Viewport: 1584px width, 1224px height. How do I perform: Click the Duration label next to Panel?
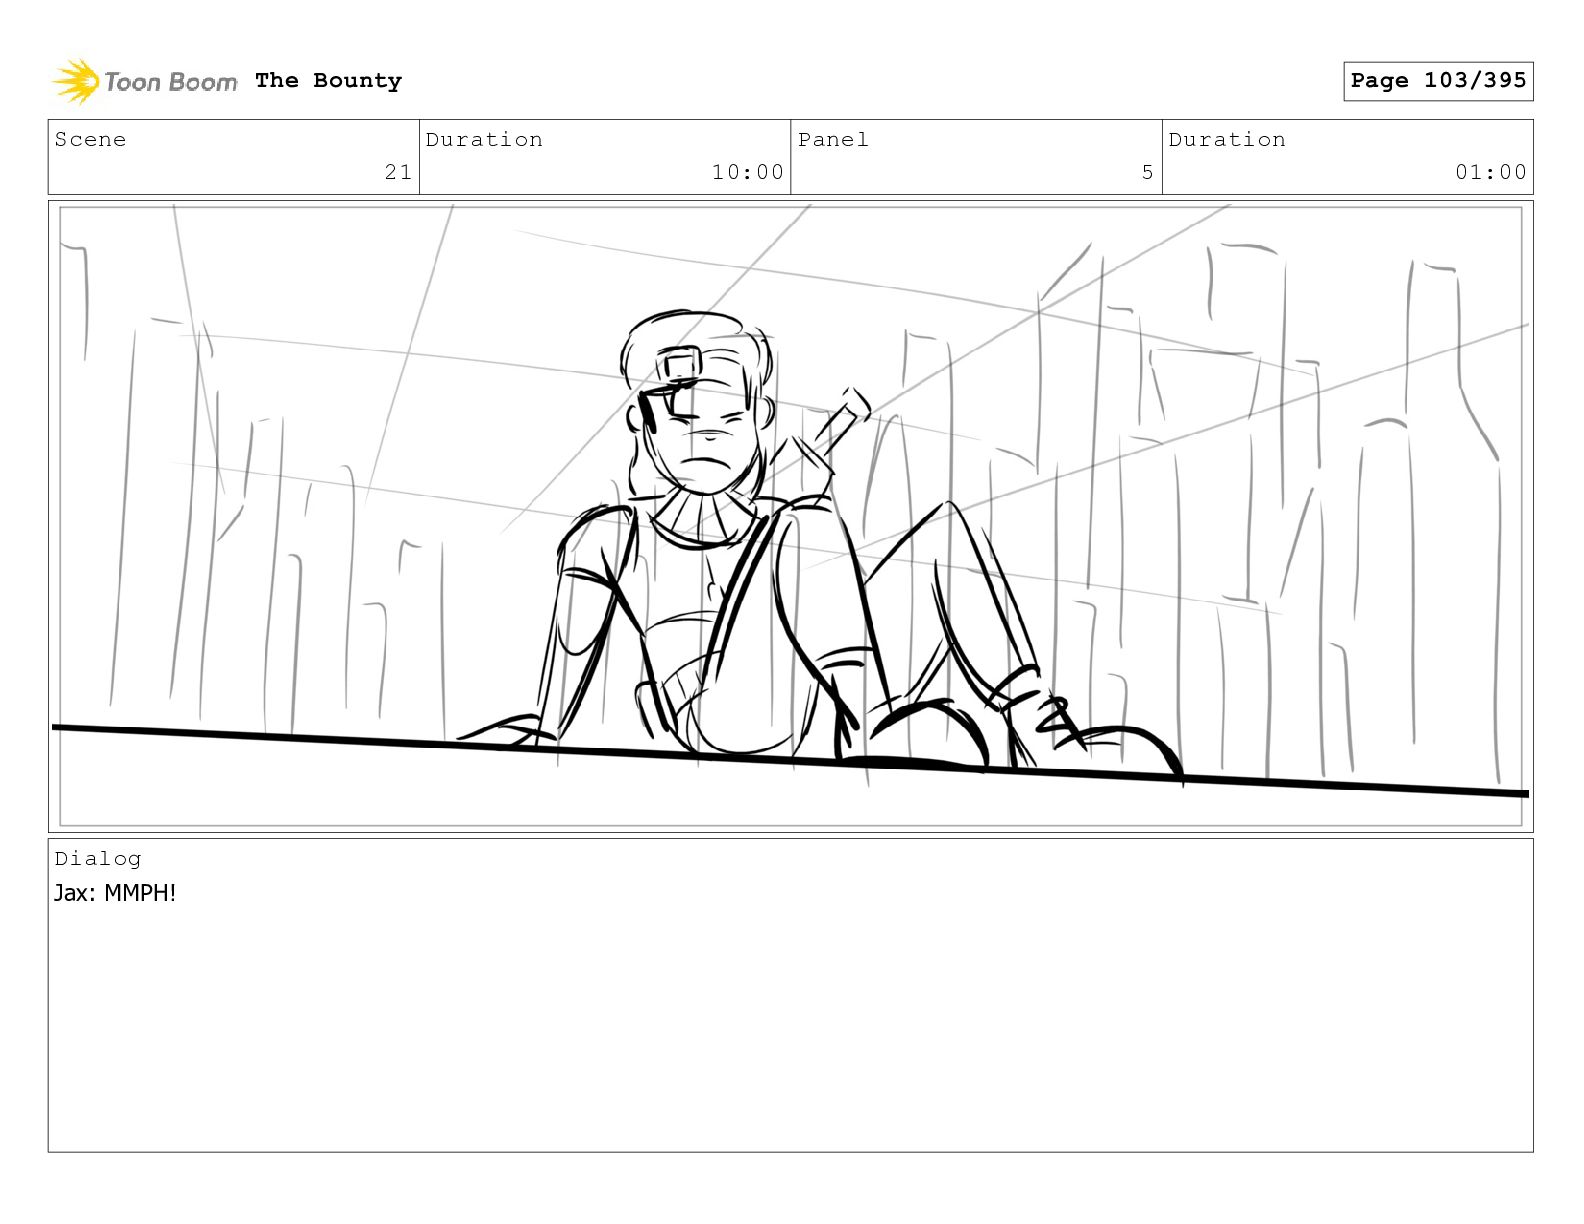tap(1227, 140)
